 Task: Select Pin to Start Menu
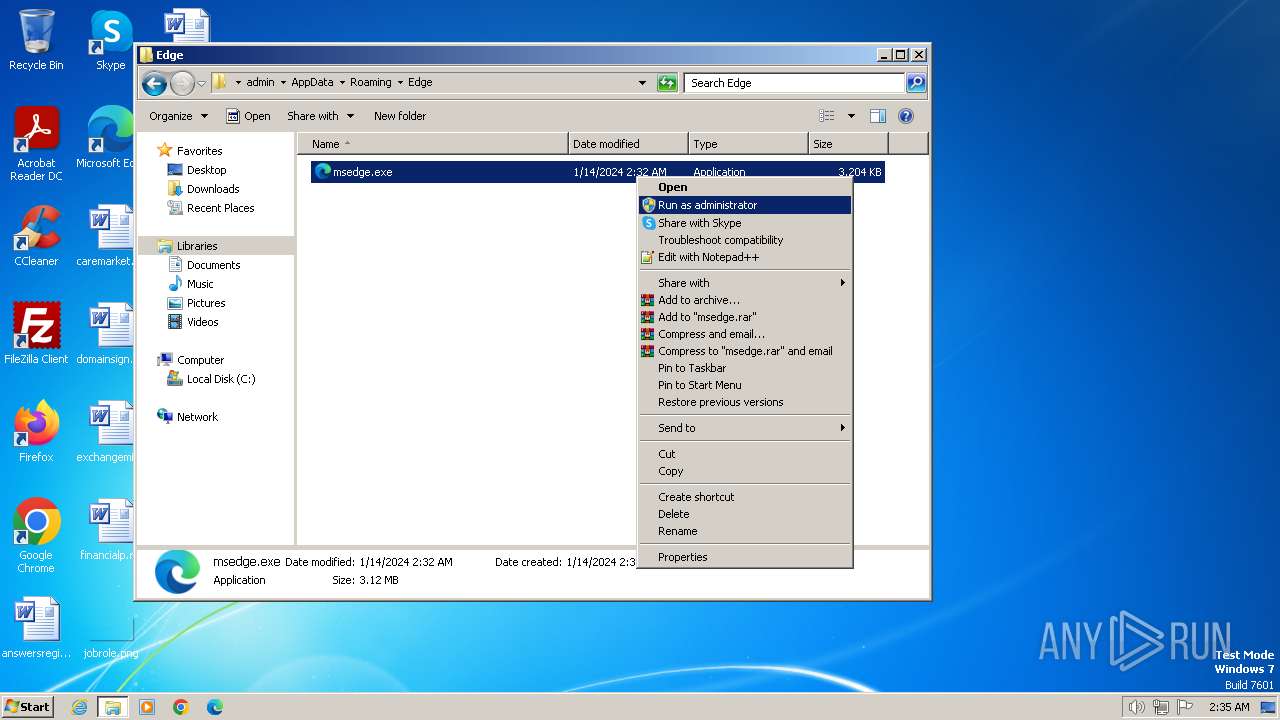tap(745, 385)
